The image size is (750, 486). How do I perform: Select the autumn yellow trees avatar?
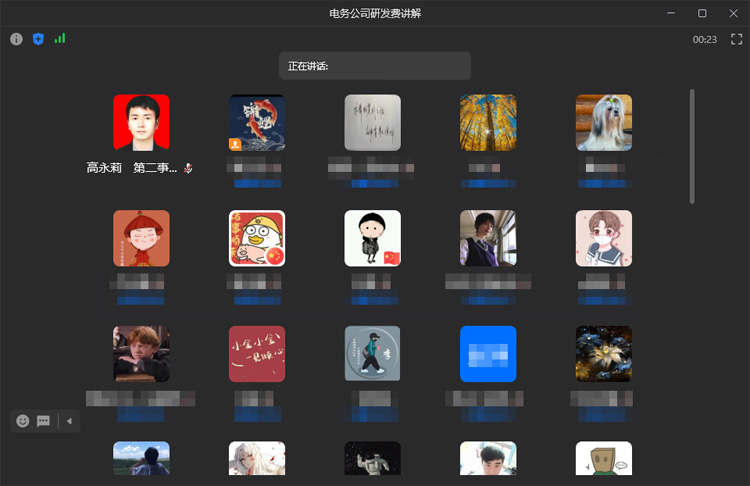[488, 123]
